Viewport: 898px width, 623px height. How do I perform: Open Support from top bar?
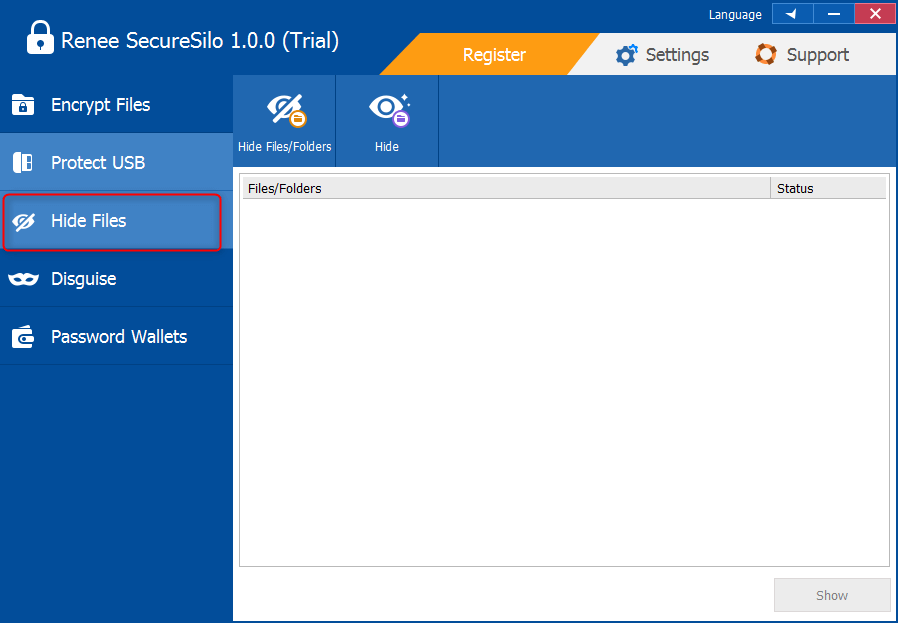tap(802, 54)
